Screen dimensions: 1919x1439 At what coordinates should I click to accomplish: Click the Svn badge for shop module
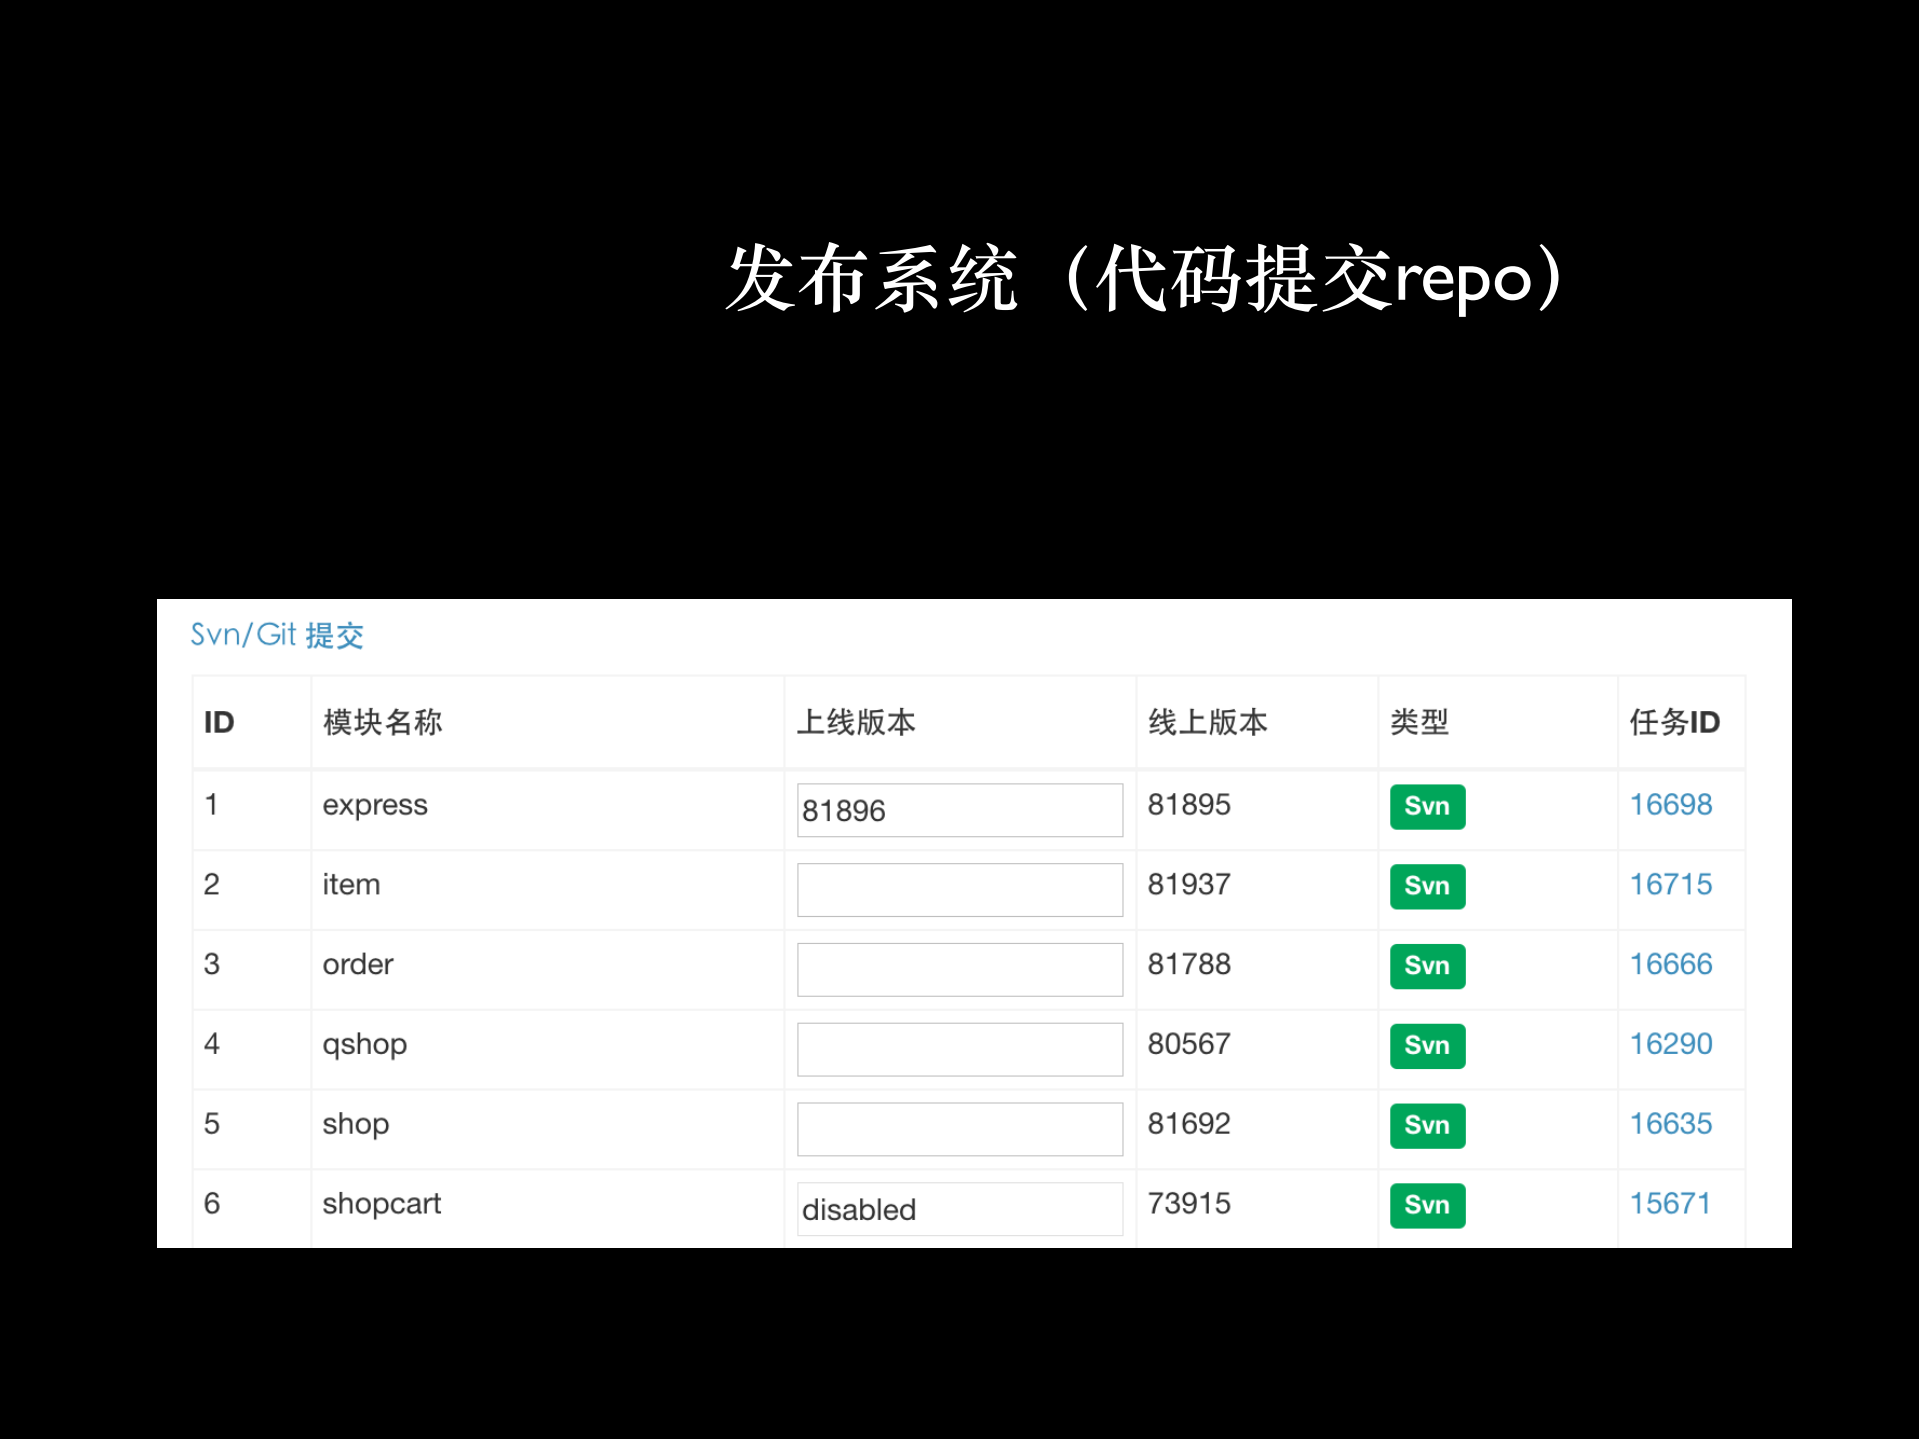tap(1425, 1126)
